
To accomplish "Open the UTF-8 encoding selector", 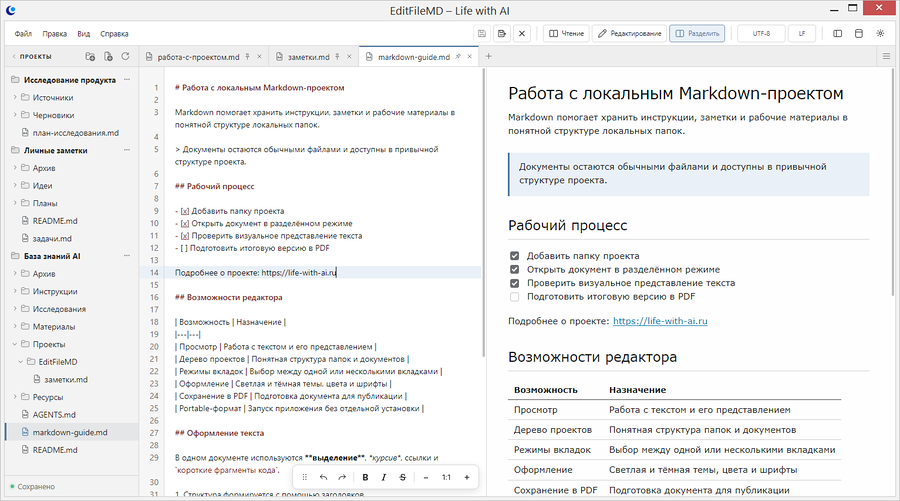I will point(761,34).
